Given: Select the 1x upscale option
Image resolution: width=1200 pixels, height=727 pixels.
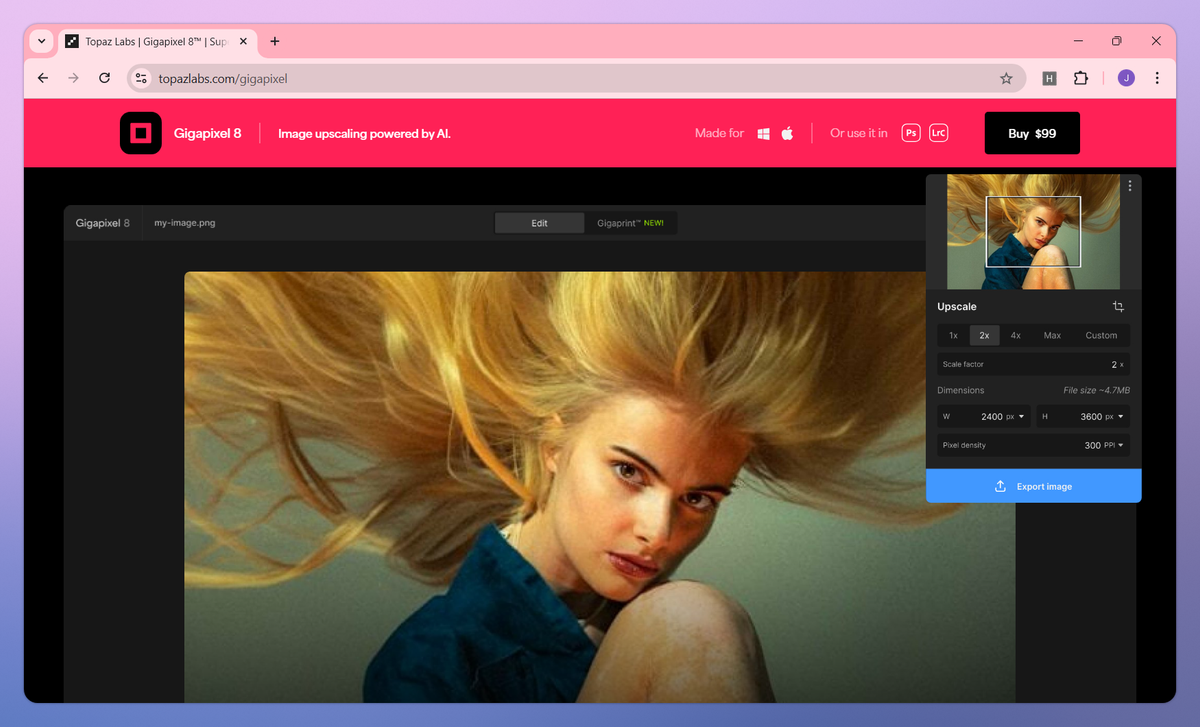Looking at the screenshot, I should (953, 335).
